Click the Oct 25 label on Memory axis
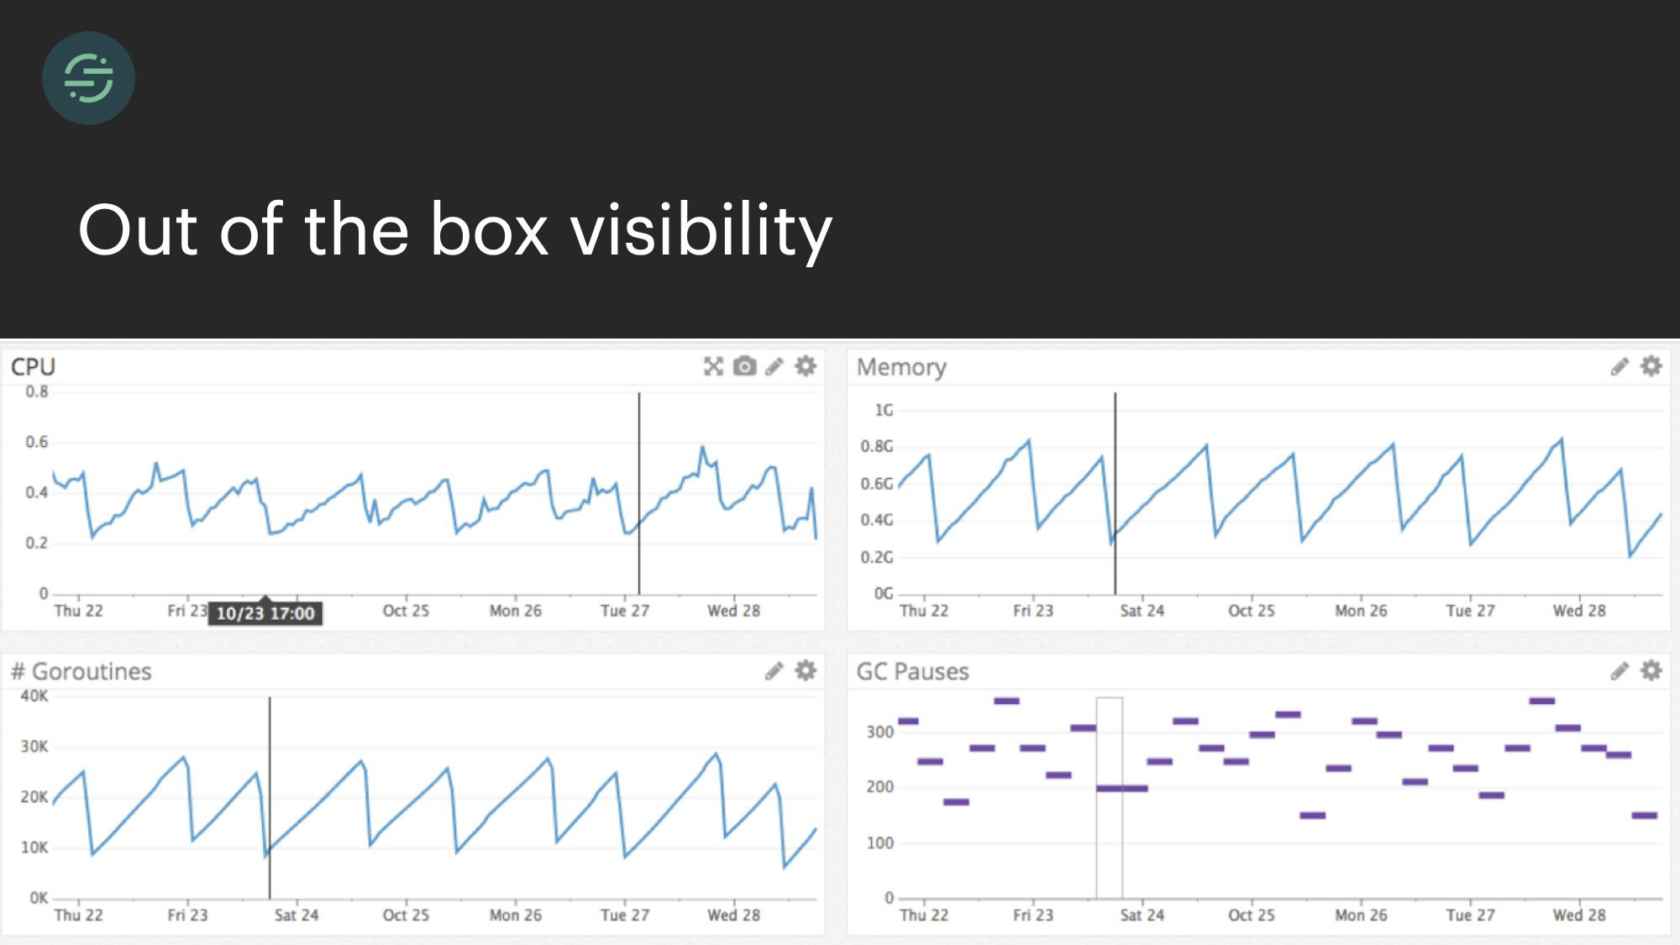 [1251, 611]
